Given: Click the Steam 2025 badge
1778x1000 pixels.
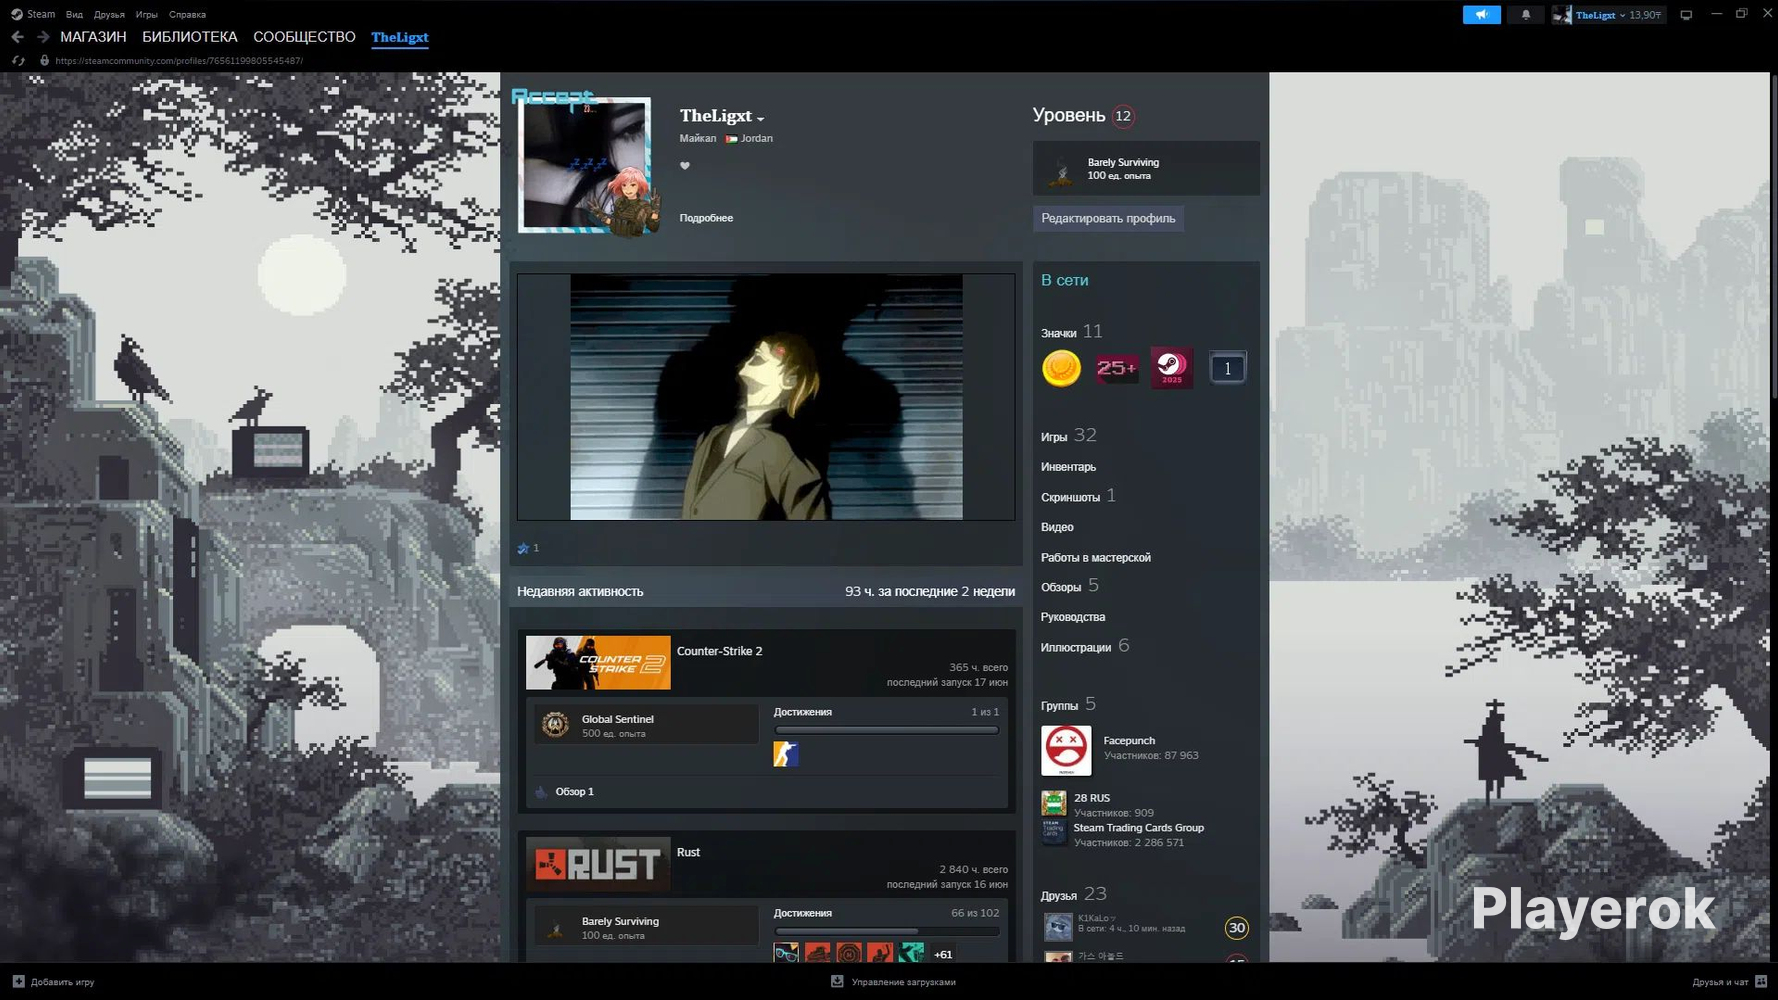Looking at the screenshot, I should (x=1171, y=368).
